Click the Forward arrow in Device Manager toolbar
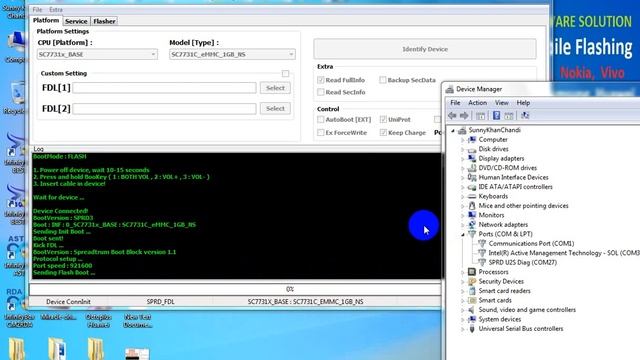 (464, 116)
